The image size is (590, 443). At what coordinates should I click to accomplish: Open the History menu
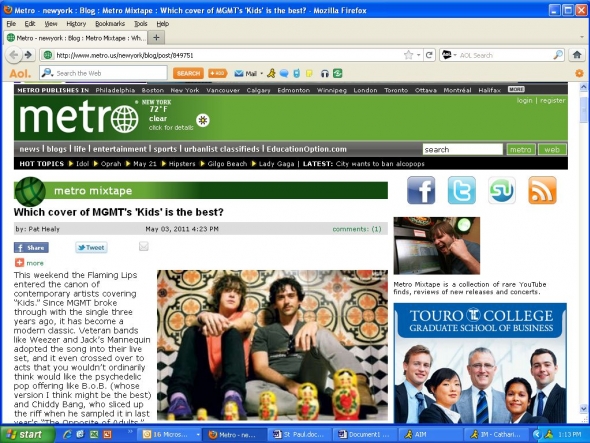[x=76, y=24]
